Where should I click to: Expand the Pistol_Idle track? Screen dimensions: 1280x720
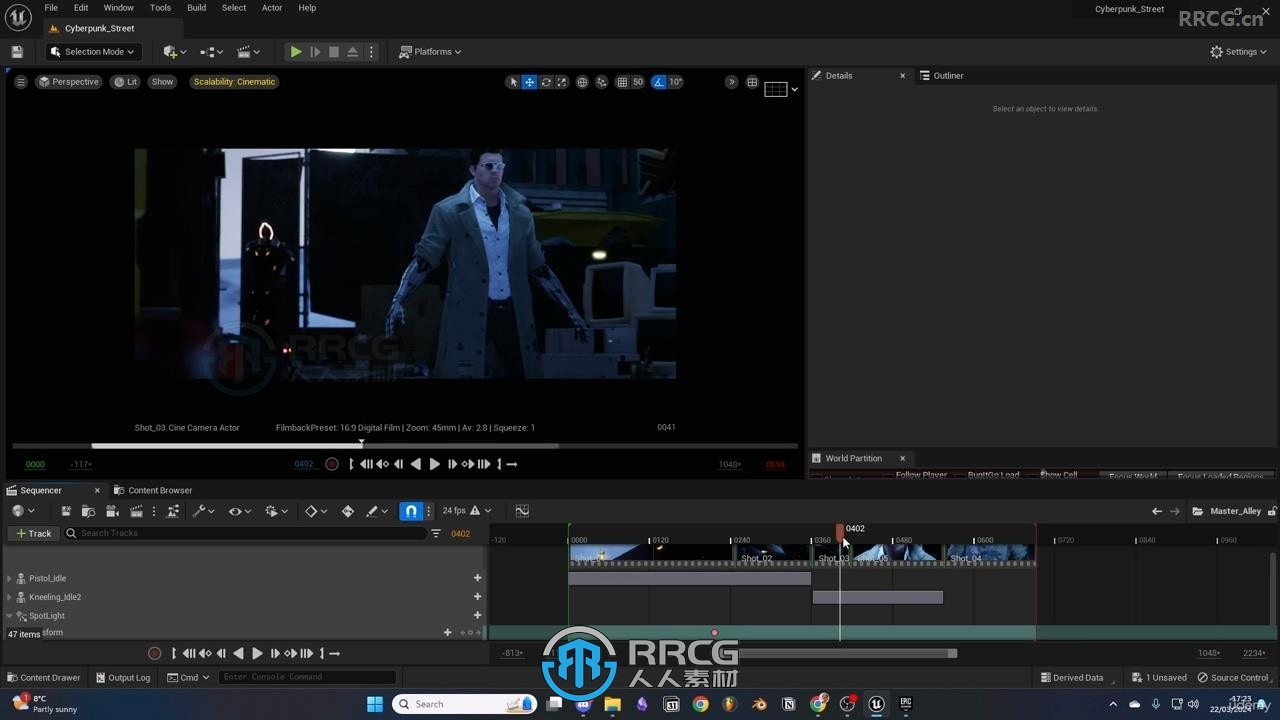(x=10, y=578)
